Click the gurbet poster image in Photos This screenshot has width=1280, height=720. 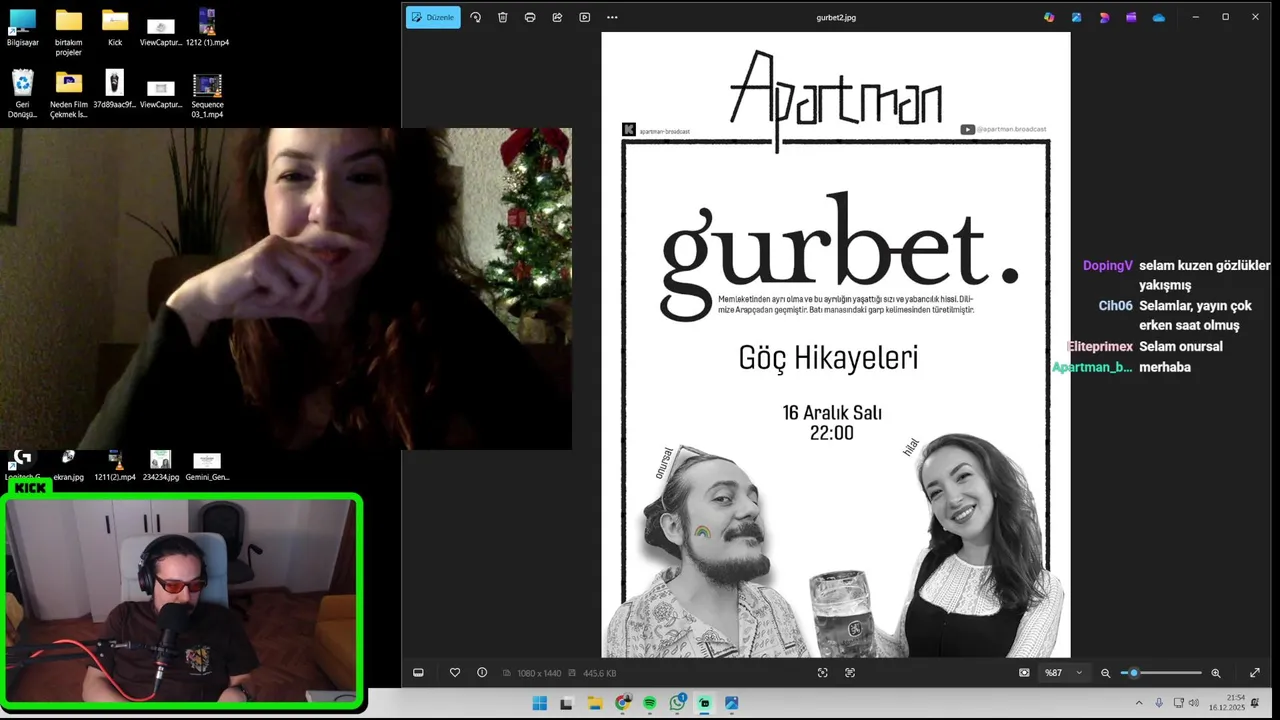(836, 345)
